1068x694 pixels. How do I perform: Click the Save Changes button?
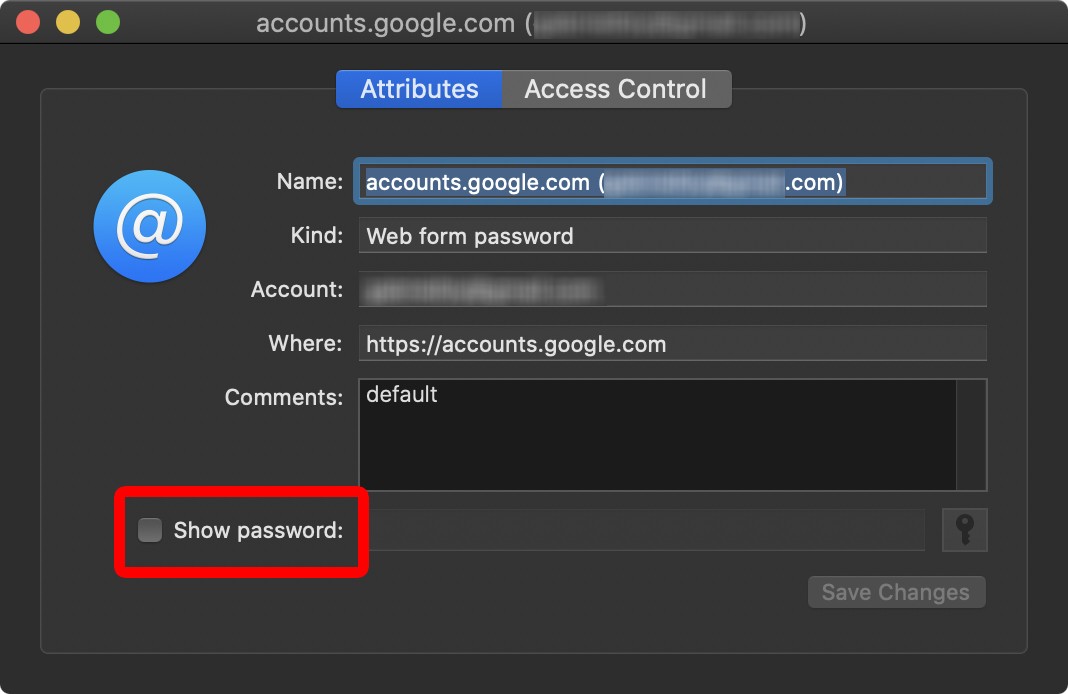(x=896, y=592)
